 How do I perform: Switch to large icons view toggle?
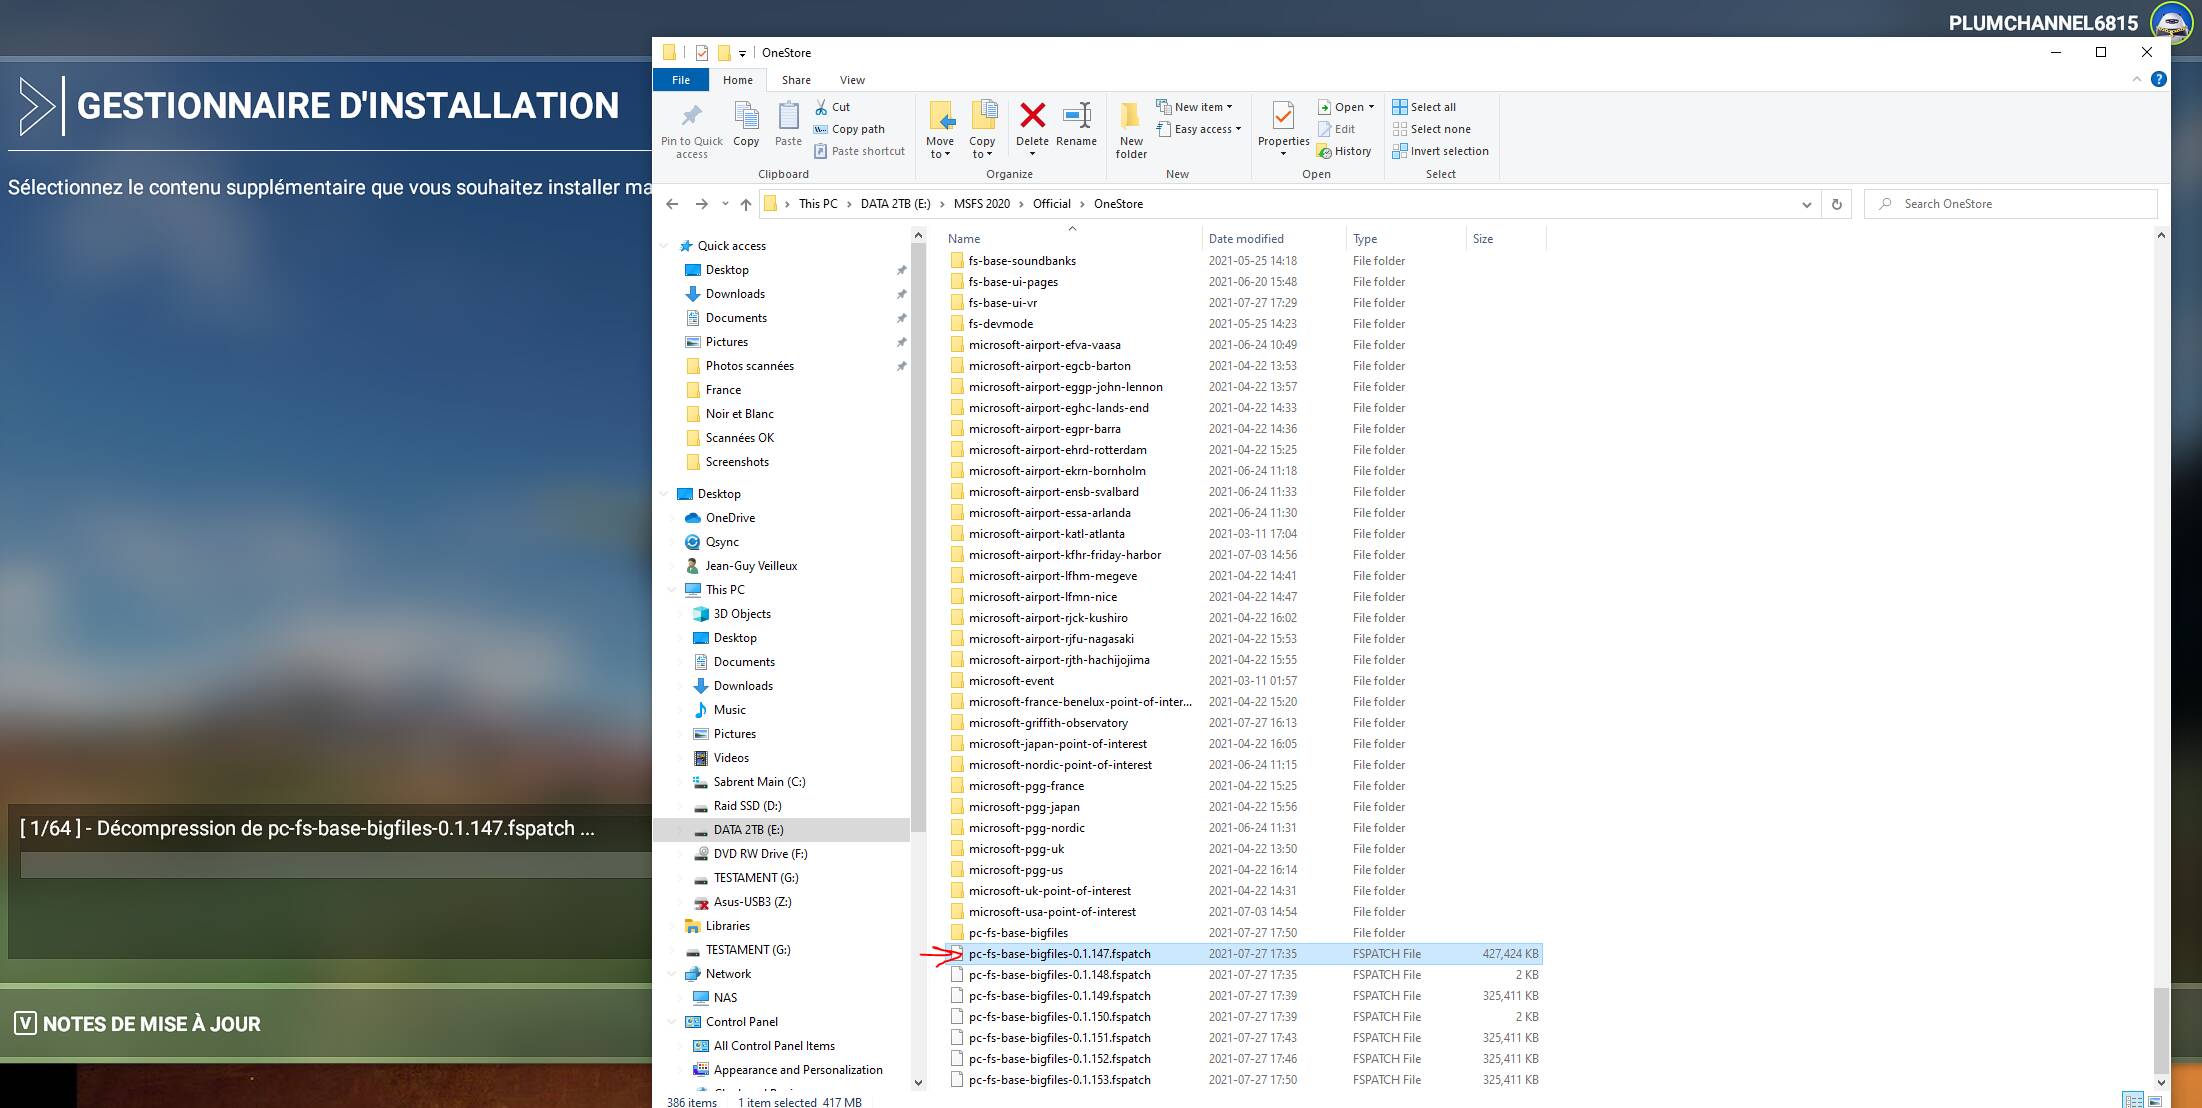[x=2155, y=1101]
